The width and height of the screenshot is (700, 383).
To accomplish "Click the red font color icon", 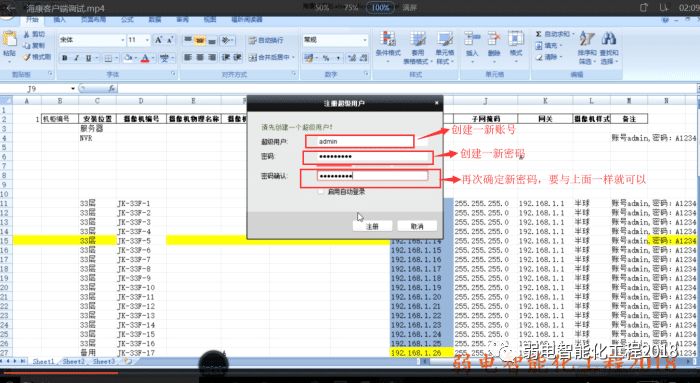I will coord(145,58).
